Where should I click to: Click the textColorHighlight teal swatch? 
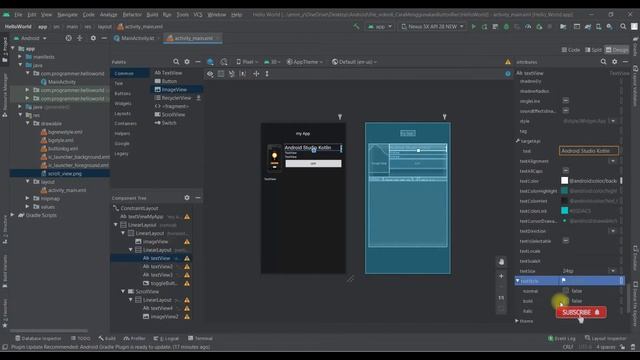[x=564, y=191]
